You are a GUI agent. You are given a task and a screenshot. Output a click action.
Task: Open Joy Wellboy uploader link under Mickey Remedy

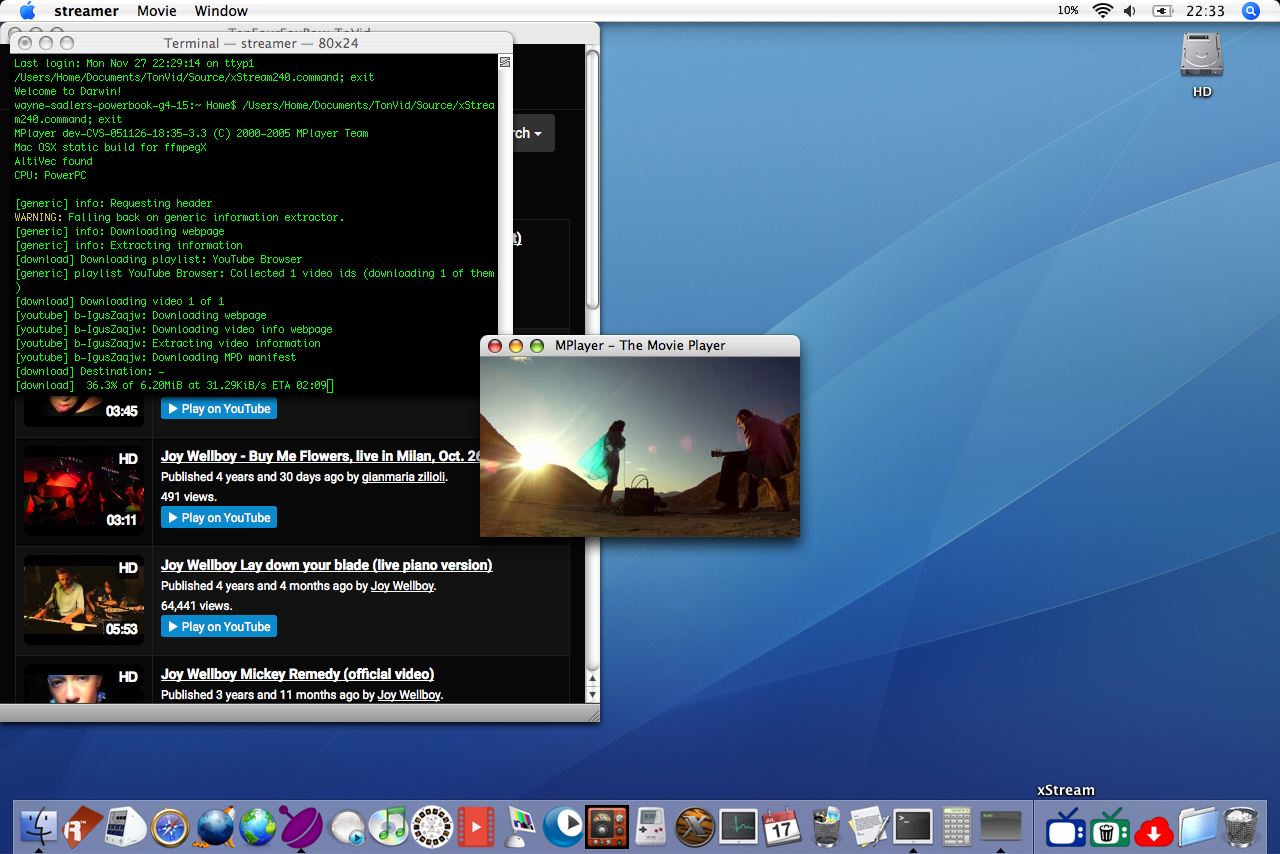tap(409, 695)
